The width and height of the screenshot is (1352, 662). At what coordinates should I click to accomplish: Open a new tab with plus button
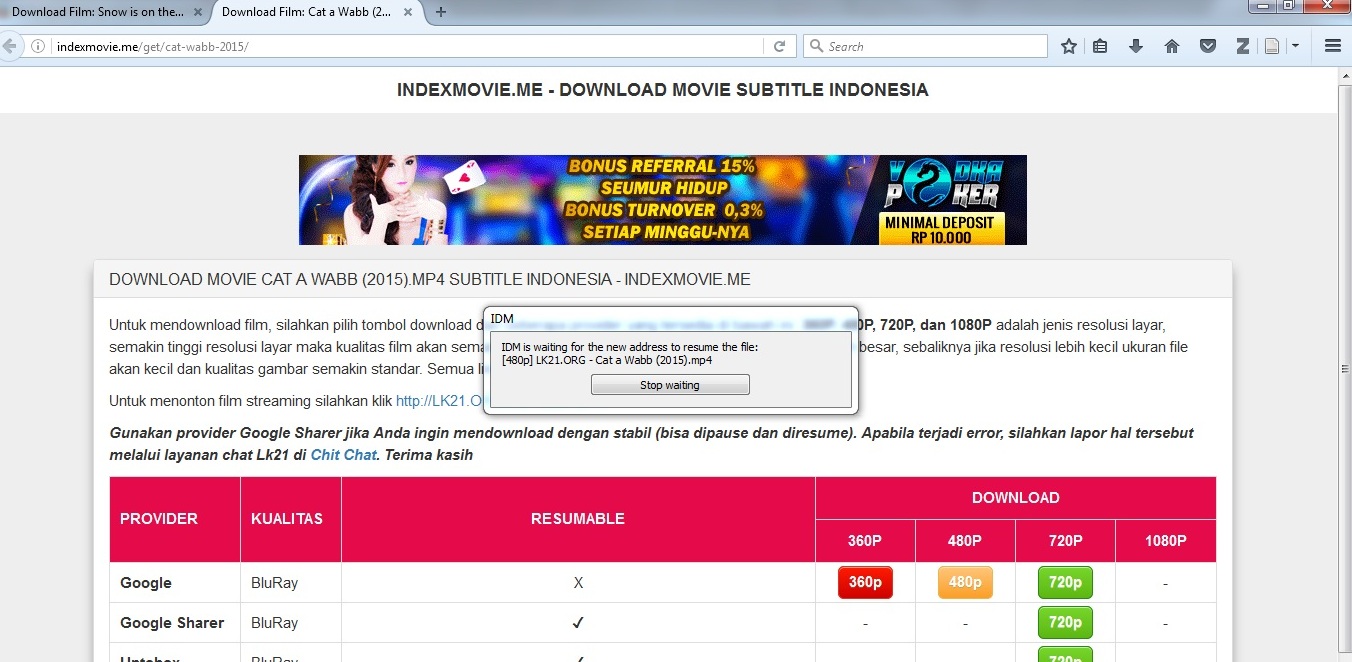[441, 12]
